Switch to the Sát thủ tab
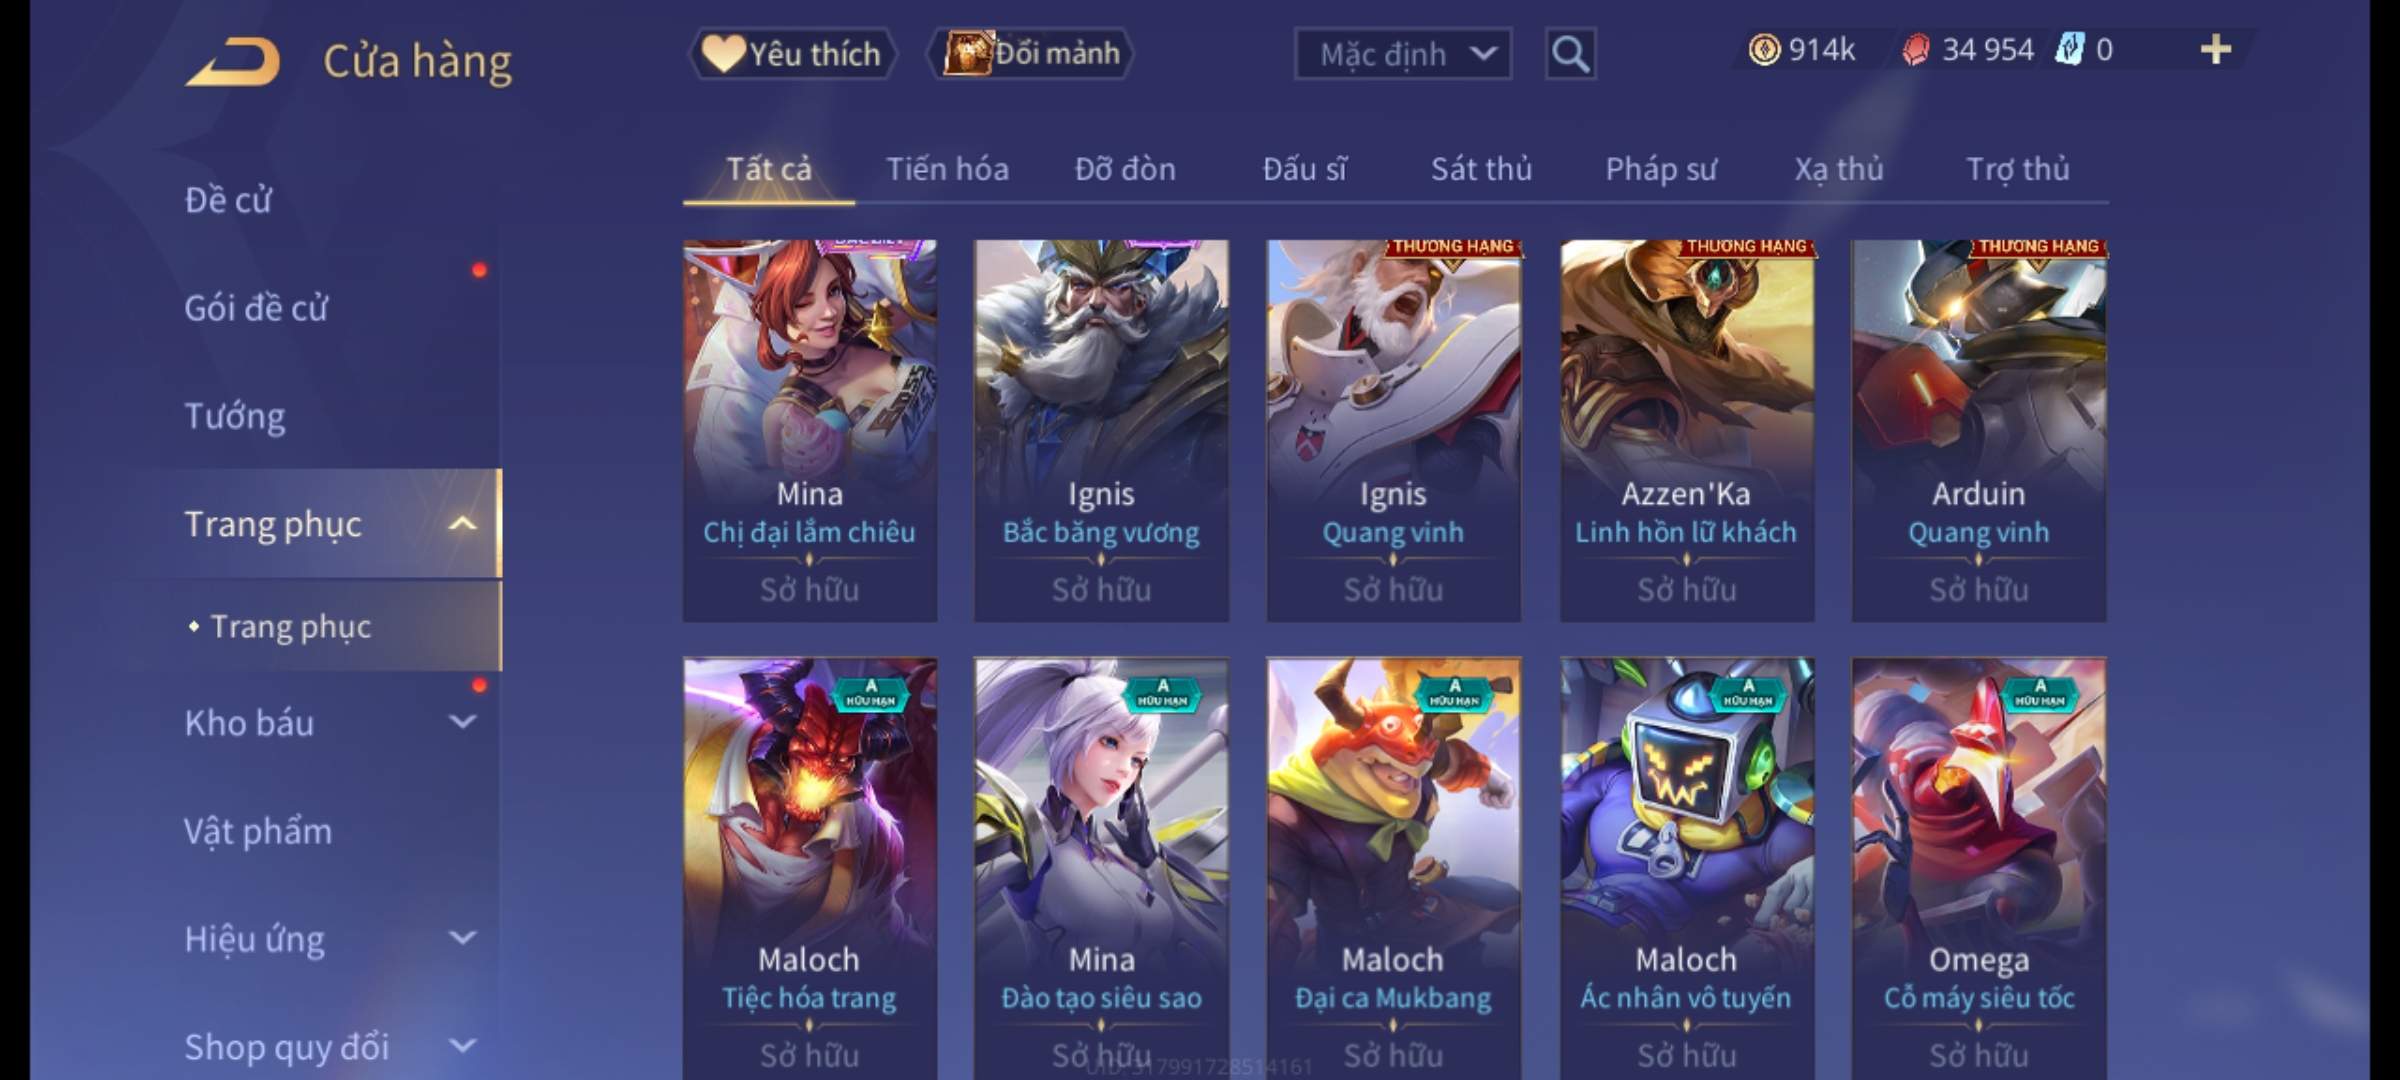2400x1080 pixels. (1481, 169)
